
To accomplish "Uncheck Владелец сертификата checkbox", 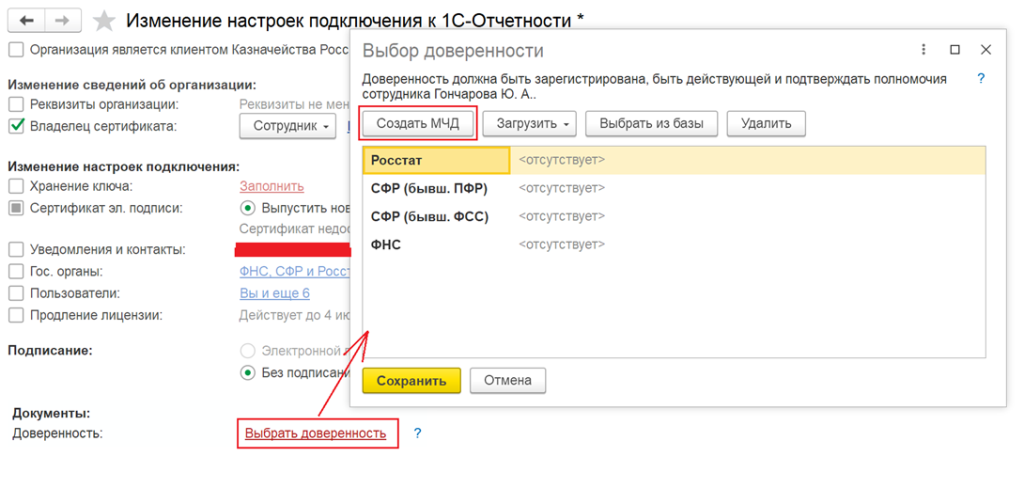I will click(16, 126).
